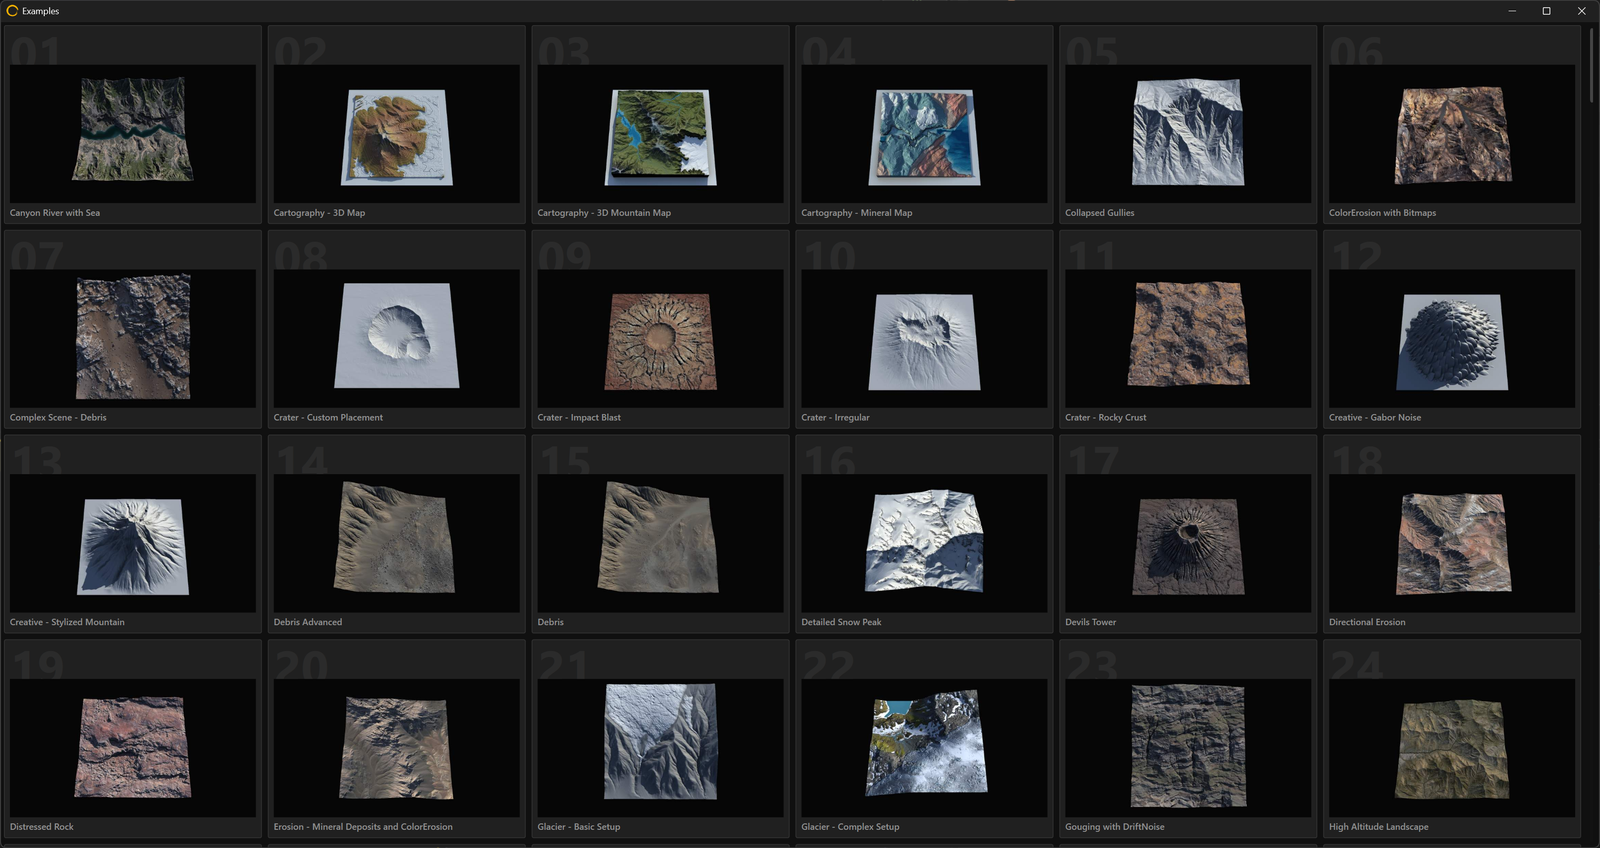Open the Canyon River with Sea example
This screenshot has height=848, width=1600.
(133, 124)
